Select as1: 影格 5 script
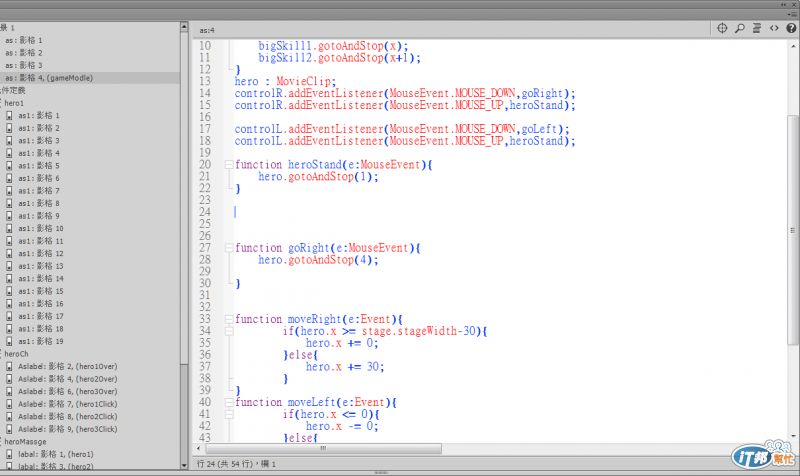Viewport: 800px width, 476px height. (x=39, y=165)
